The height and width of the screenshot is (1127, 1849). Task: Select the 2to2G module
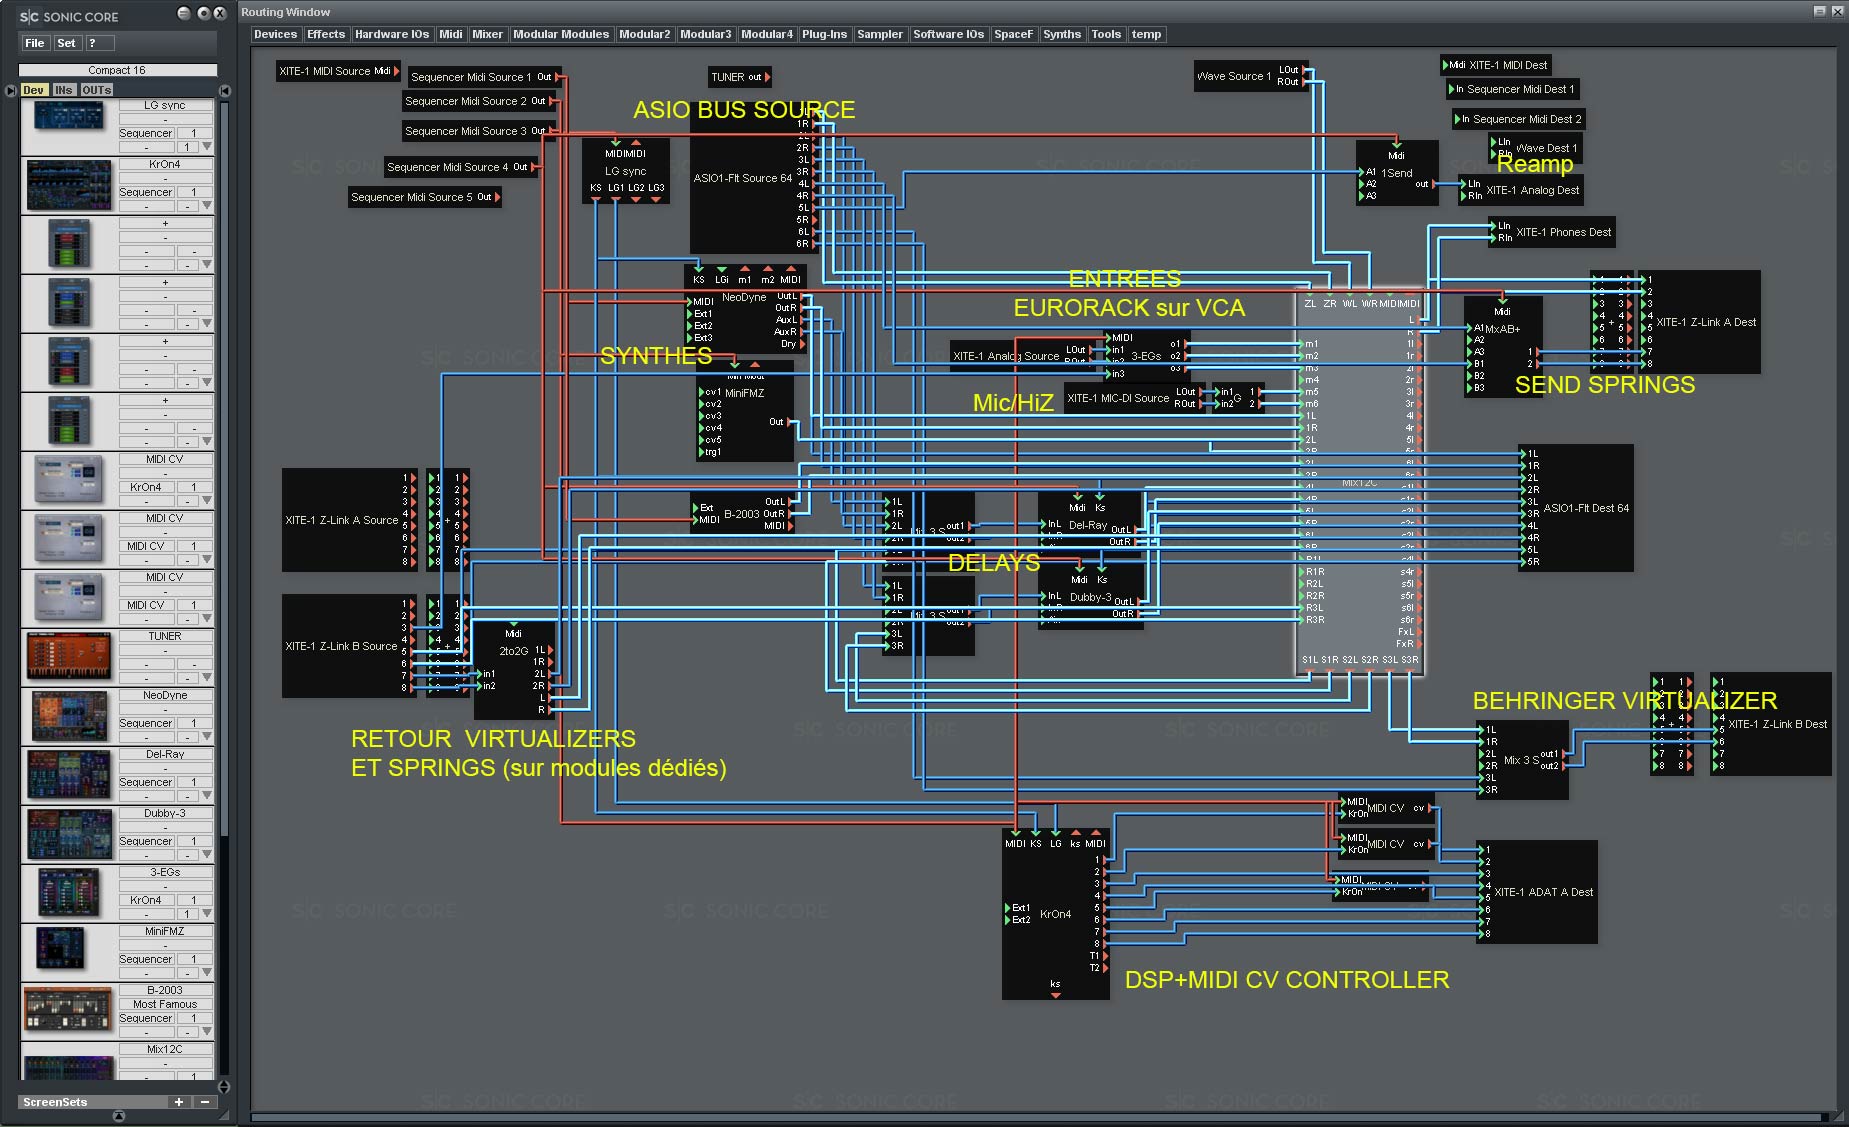[514, 668]
